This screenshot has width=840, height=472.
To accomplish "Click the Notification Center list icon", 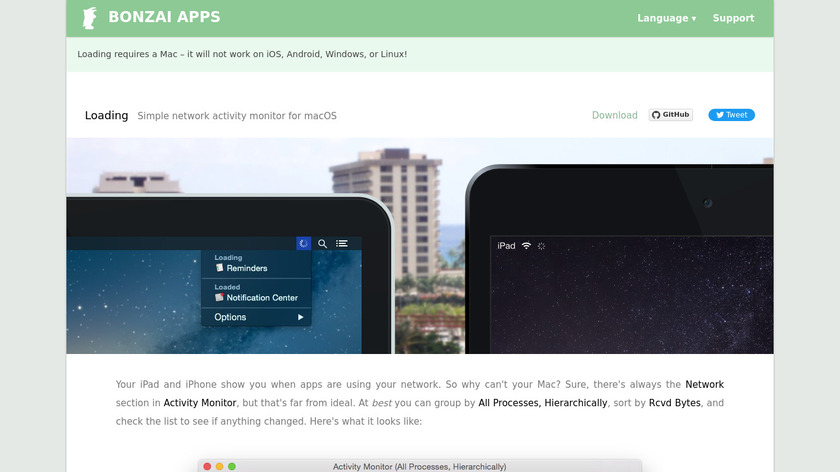I will [342, 244].
